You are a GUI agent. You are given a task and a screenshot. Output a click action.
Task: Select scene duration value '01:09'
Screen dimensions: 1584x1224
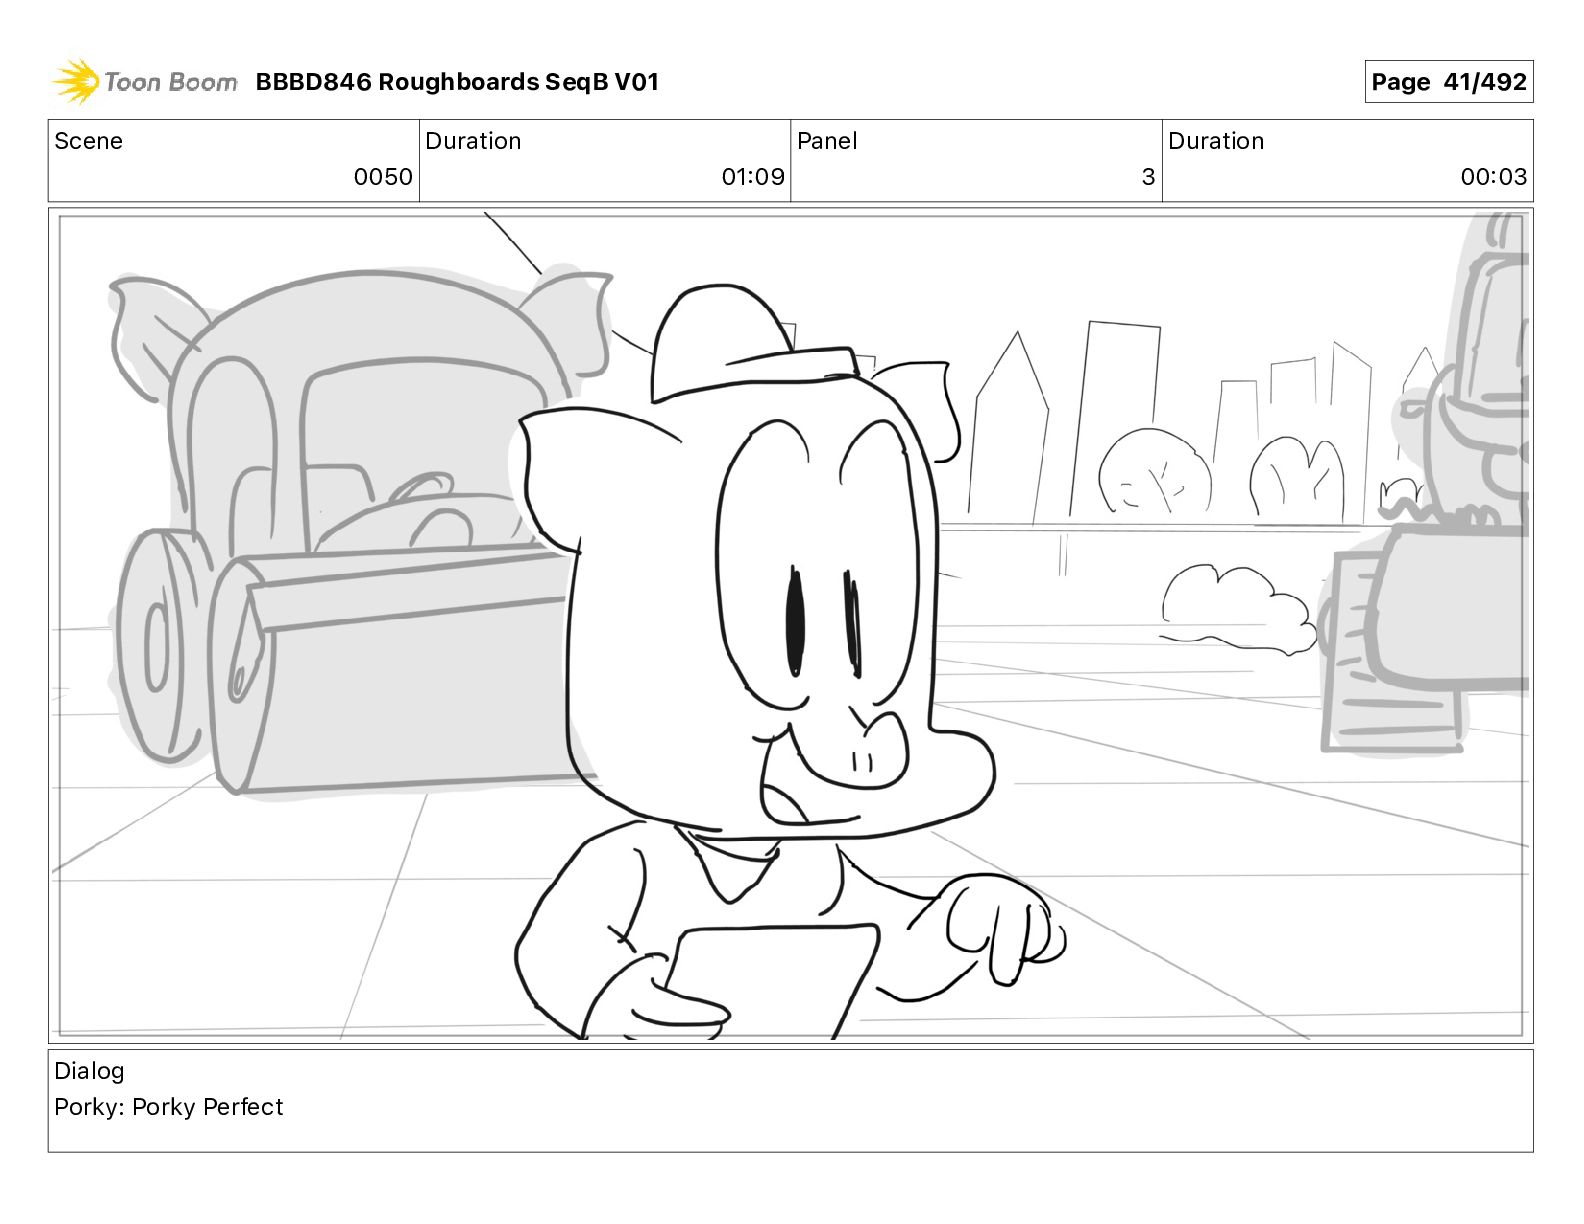[753, 177]
